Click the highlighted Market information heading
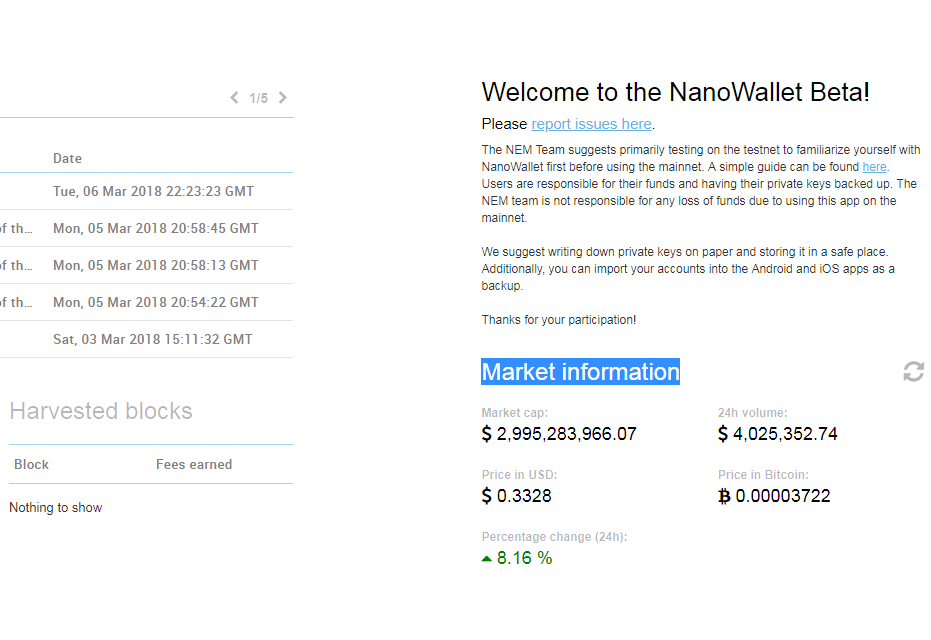The height and width of the screenshot is (640, 931). pos(580,372)
